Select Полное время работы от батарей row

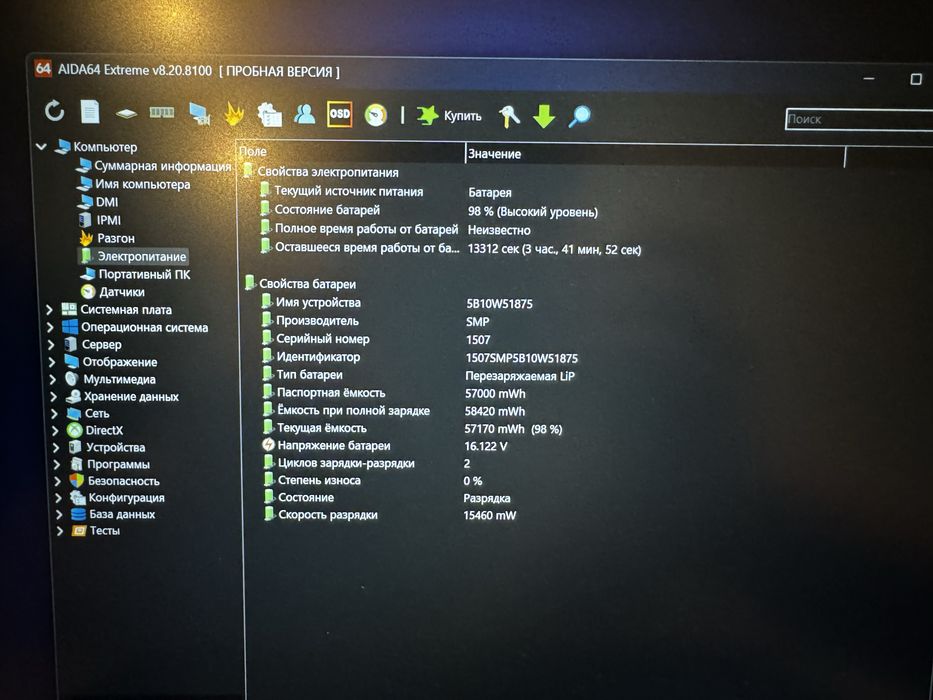pyautogui.click(x=367, y=229)
